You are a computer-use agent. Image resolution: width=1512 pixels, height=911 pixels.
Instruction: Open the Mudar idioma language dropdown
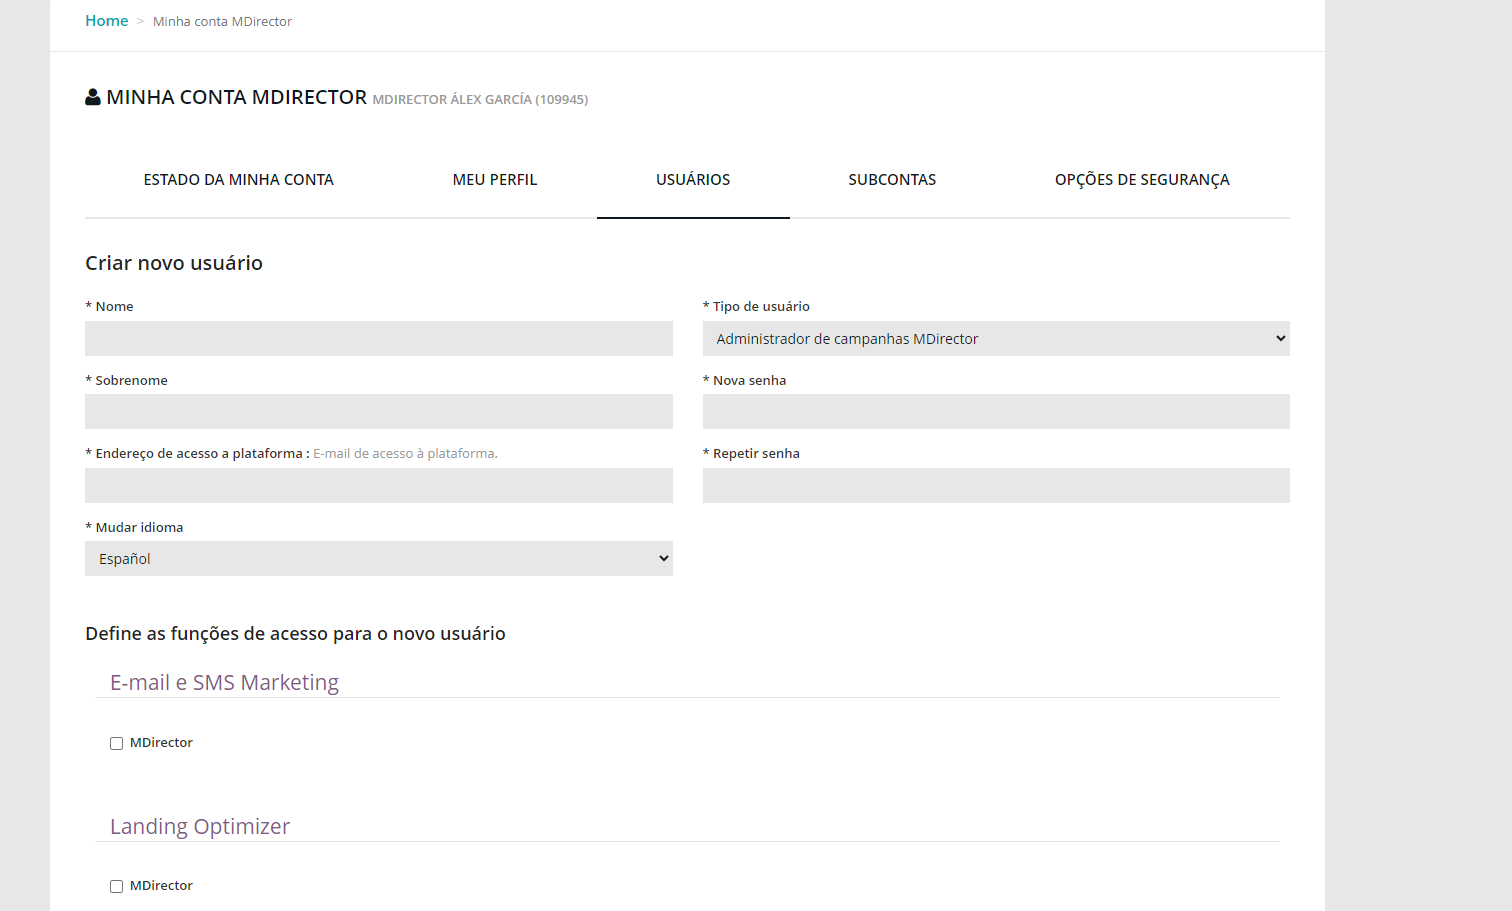pos(378,559)
